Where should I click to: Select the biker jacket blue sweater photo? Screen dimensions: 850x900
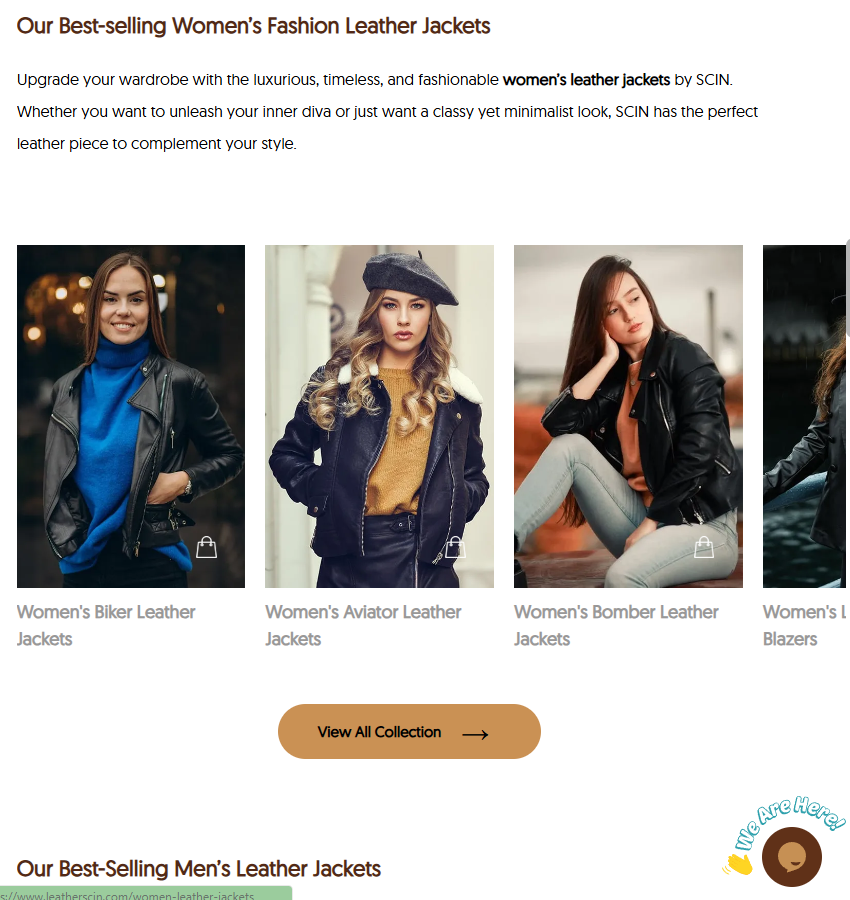(x=131, y=416)
